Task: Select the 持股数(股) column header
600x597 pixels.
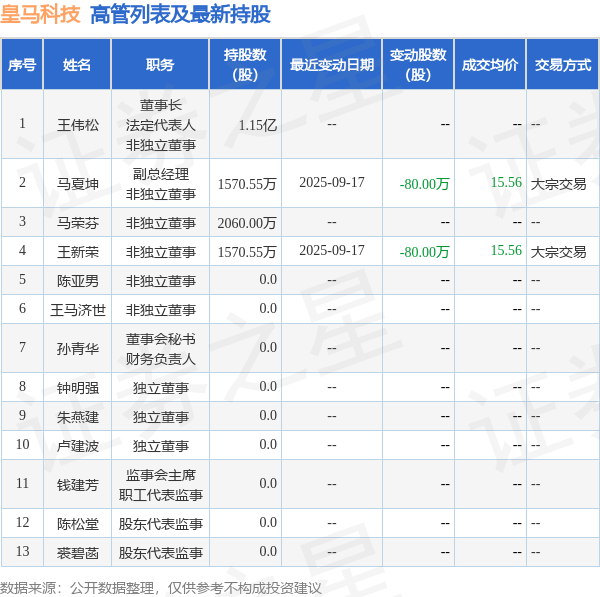Action: click(x=245, y=65)
